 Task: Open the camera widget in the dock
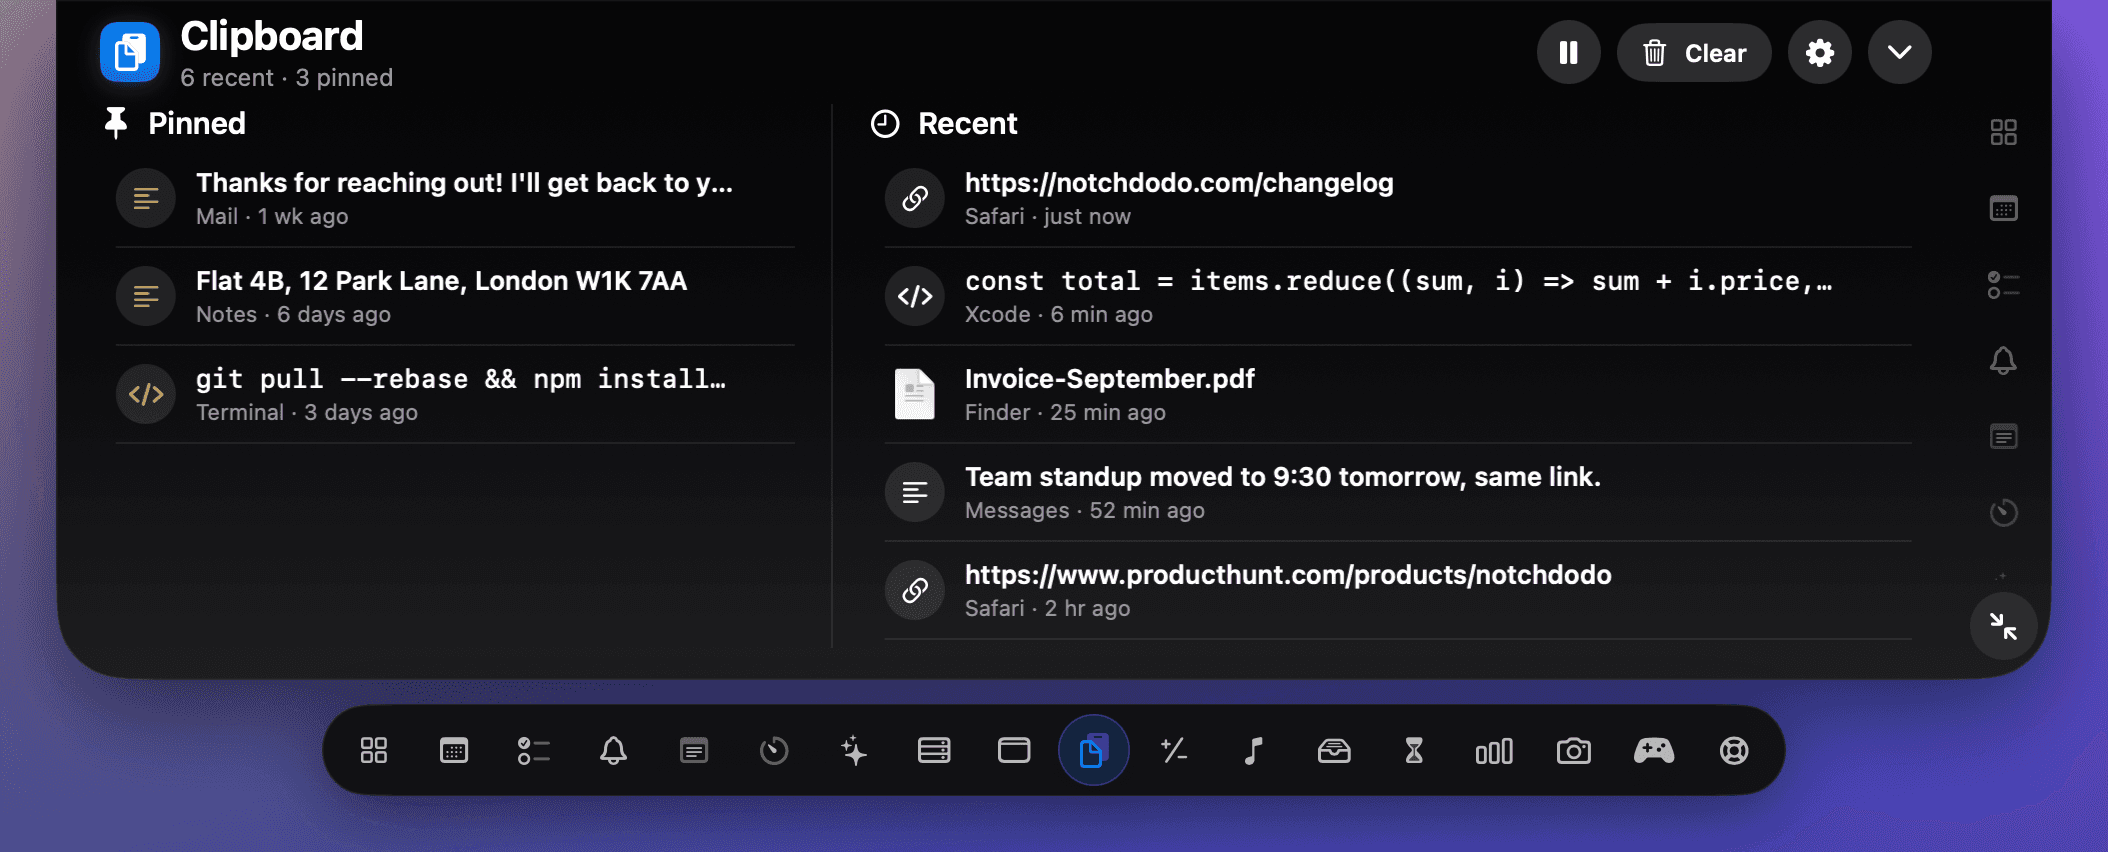click(x=1574, y=750)
